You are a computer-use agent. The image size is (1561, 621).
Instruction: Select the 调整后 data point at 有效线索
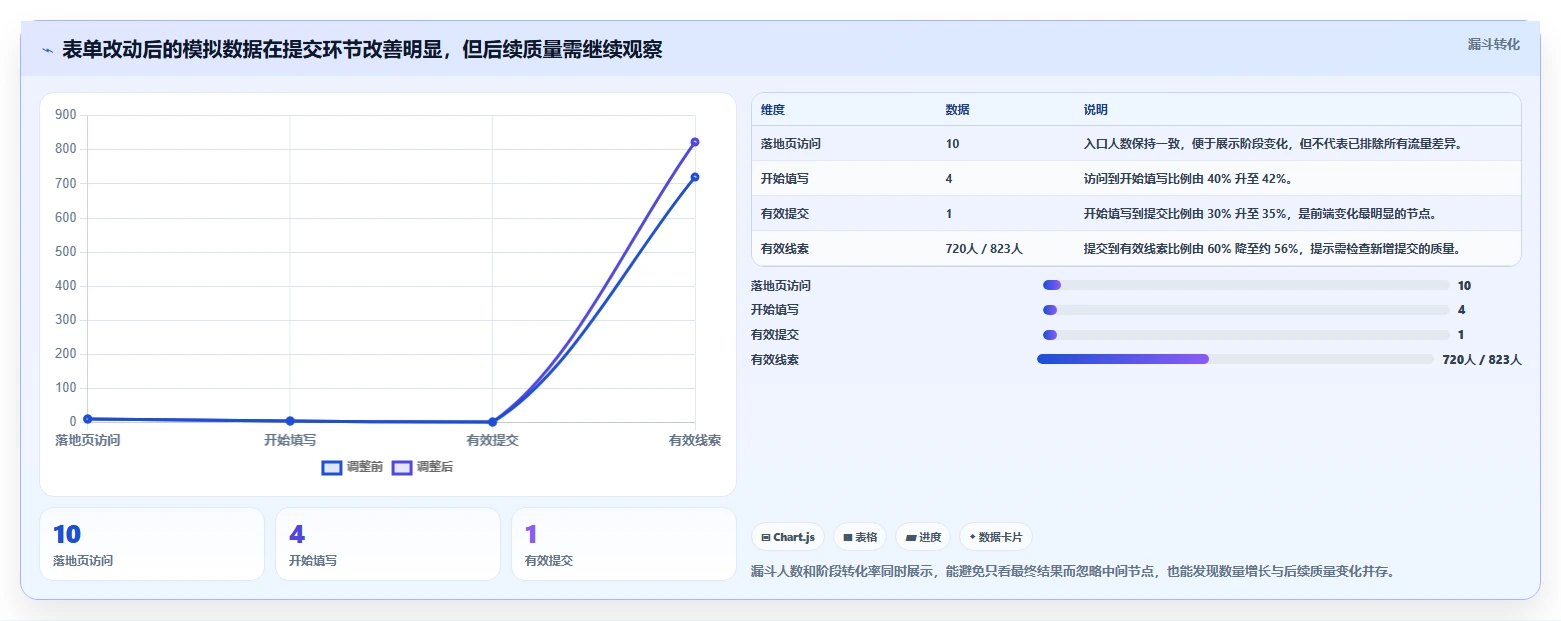pos(695,142)
